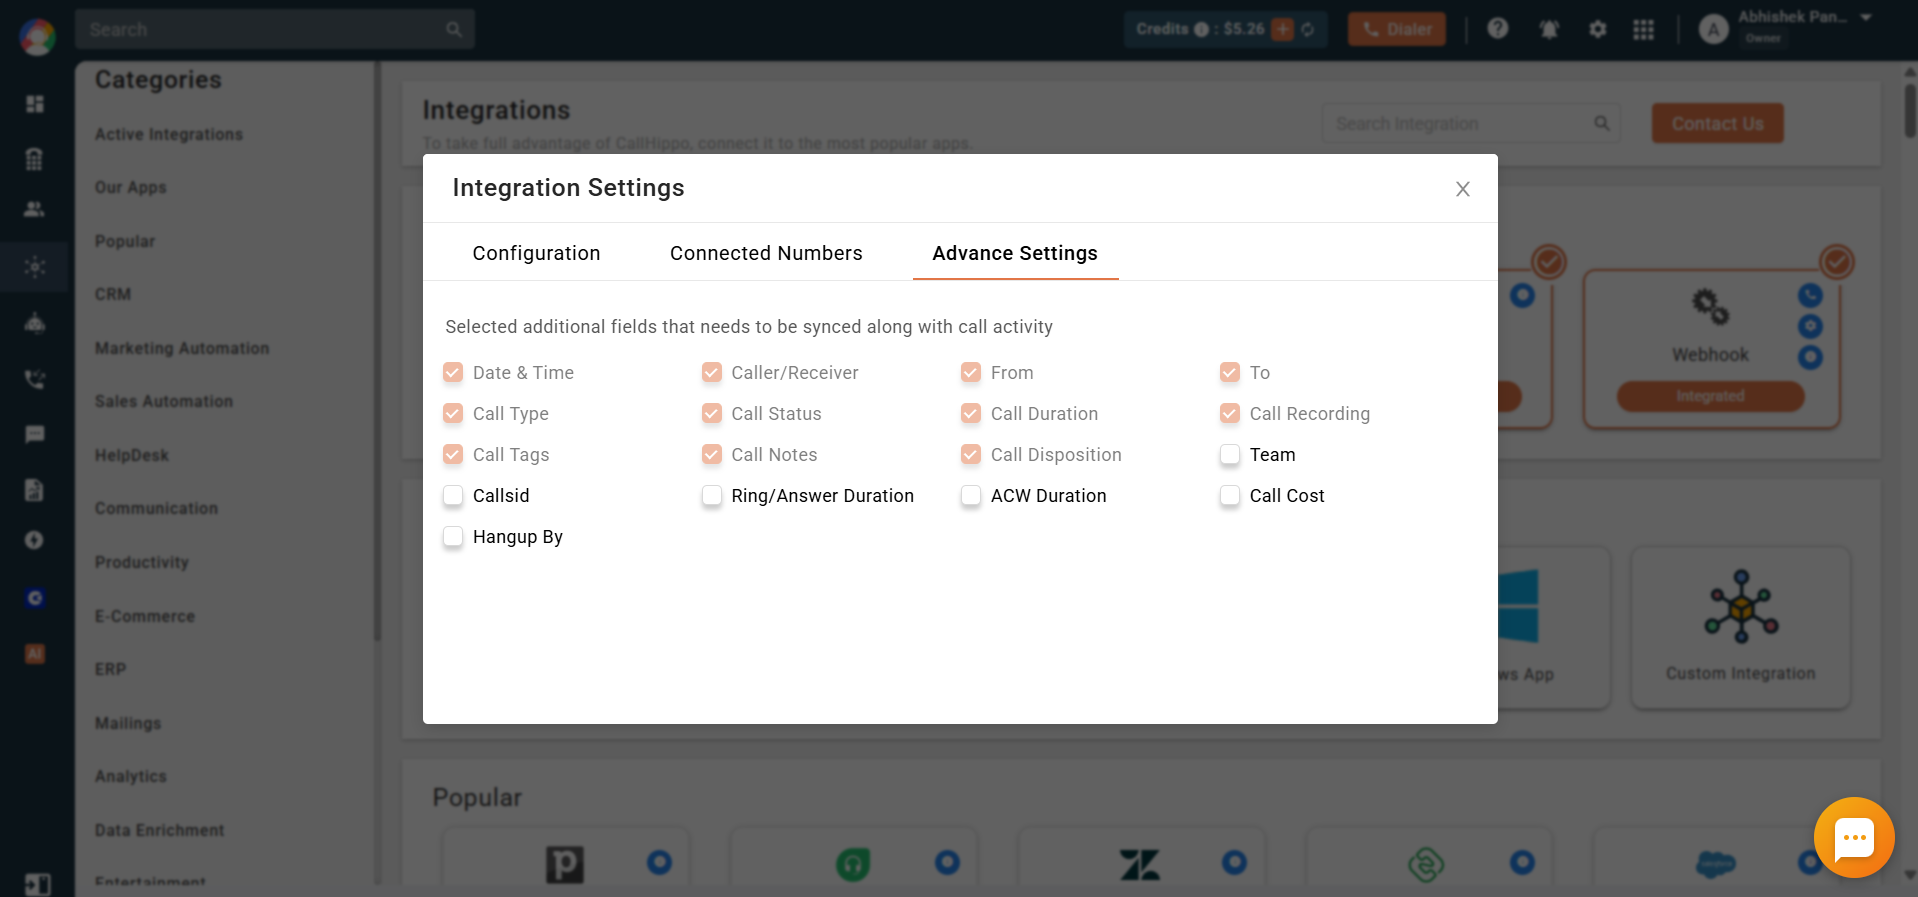Select the Communication category
The width and height of the screenshot is (1918, 897).
(x=156, y=508)
